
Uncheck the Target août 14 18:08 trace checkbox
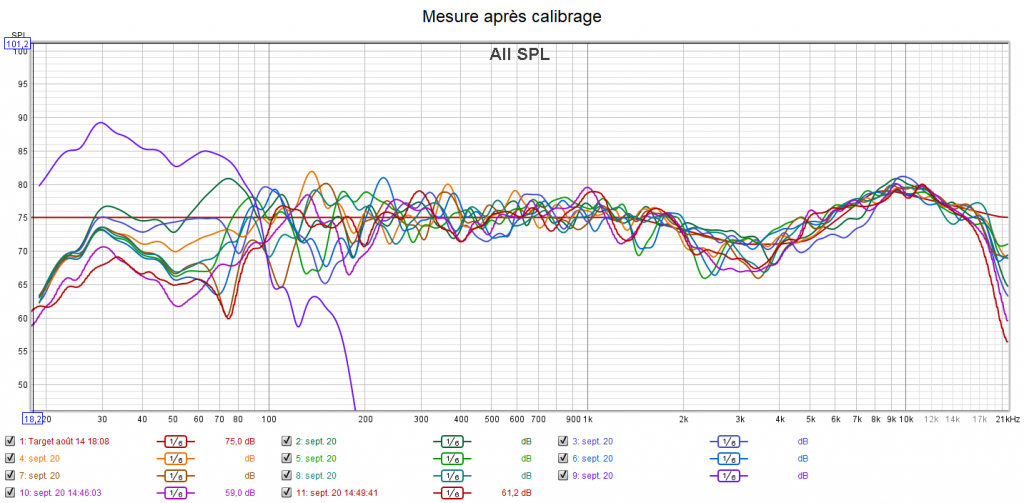coord(10,441)
